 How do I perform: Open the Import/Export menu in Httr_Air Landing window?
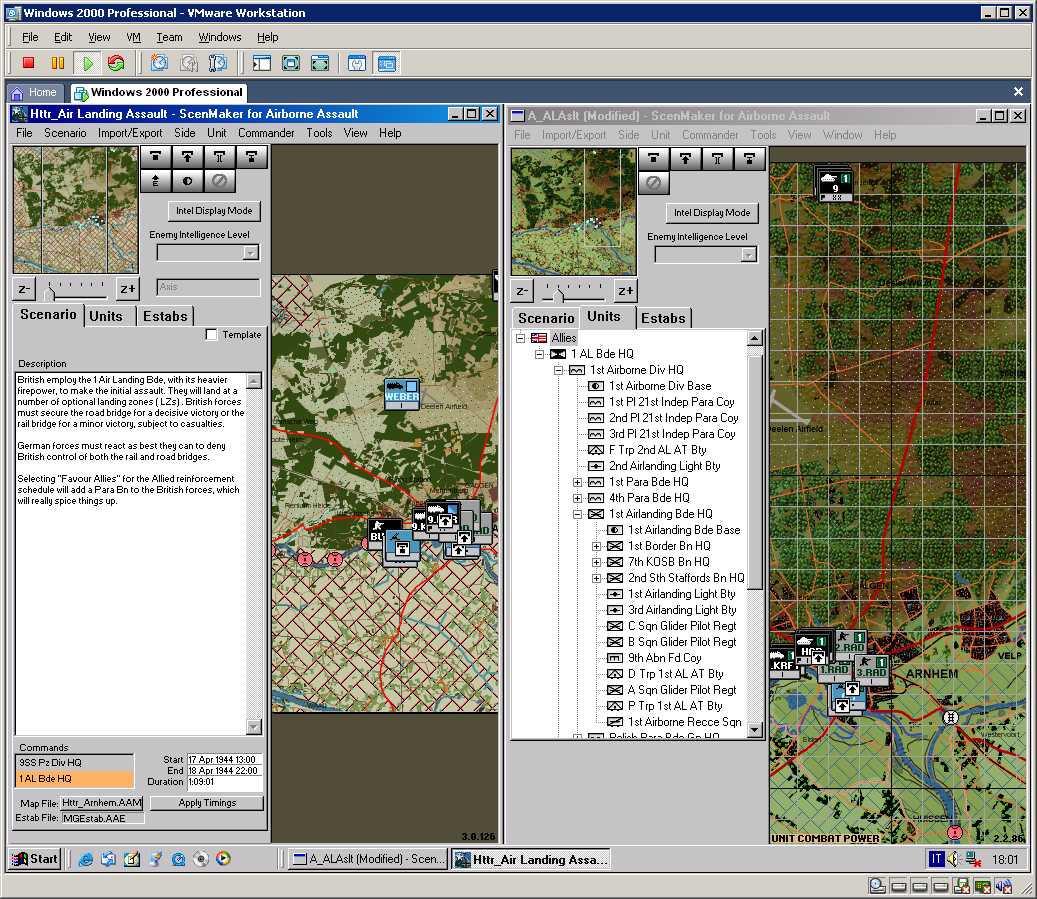click(x=130, y=133)
